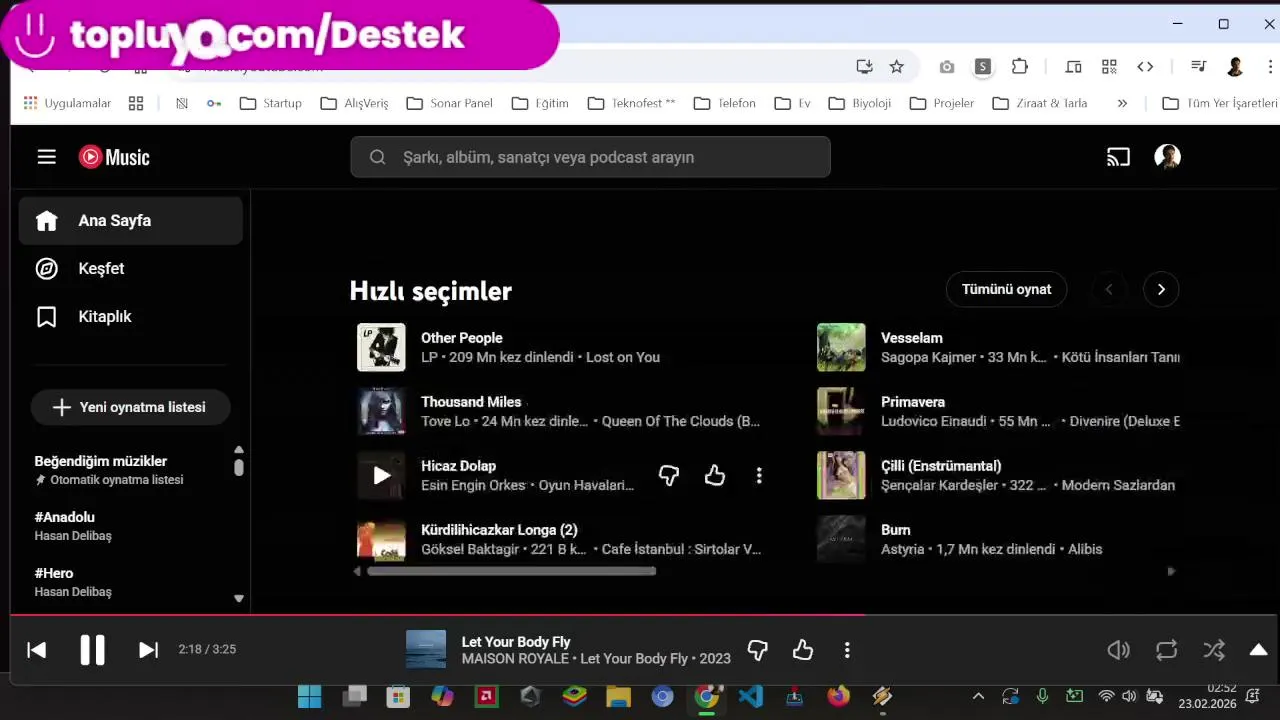Open Hicaz Dolap three-dot menu
Viewport: 1280px width, 720px height.
759,476
